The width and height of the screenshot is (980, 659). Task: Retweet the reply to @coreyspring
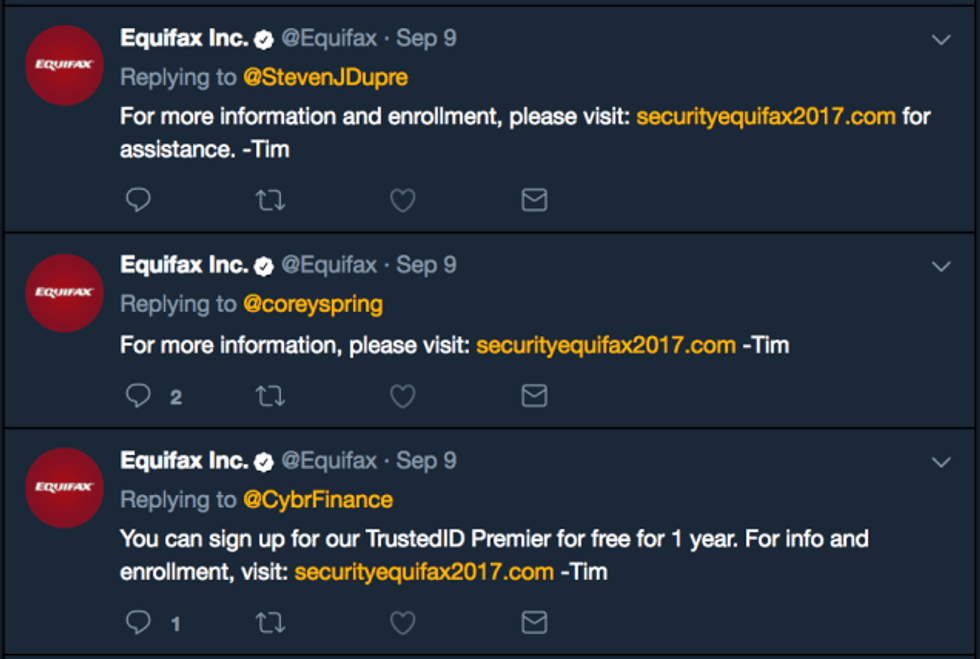[270, 397]
